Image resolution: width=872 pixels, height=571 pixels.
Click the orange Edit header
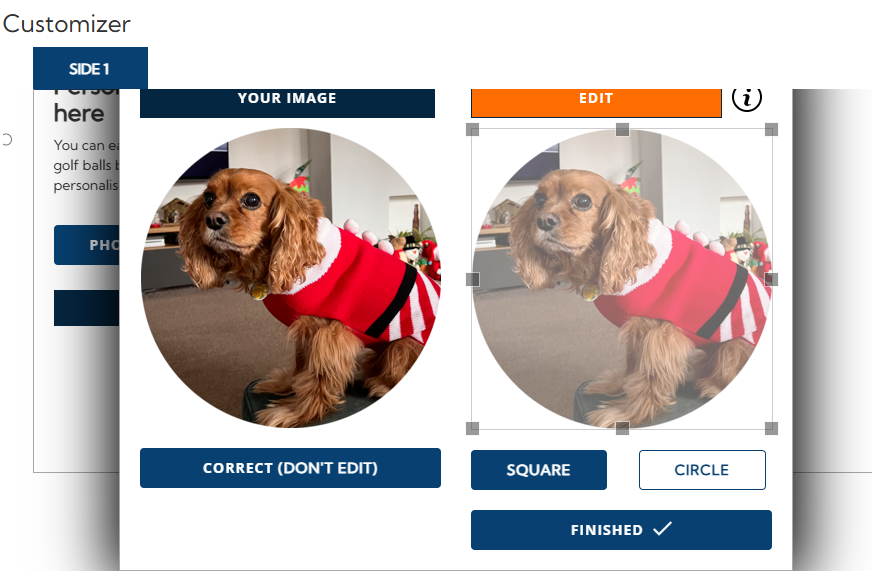click(x=596, y=103)
